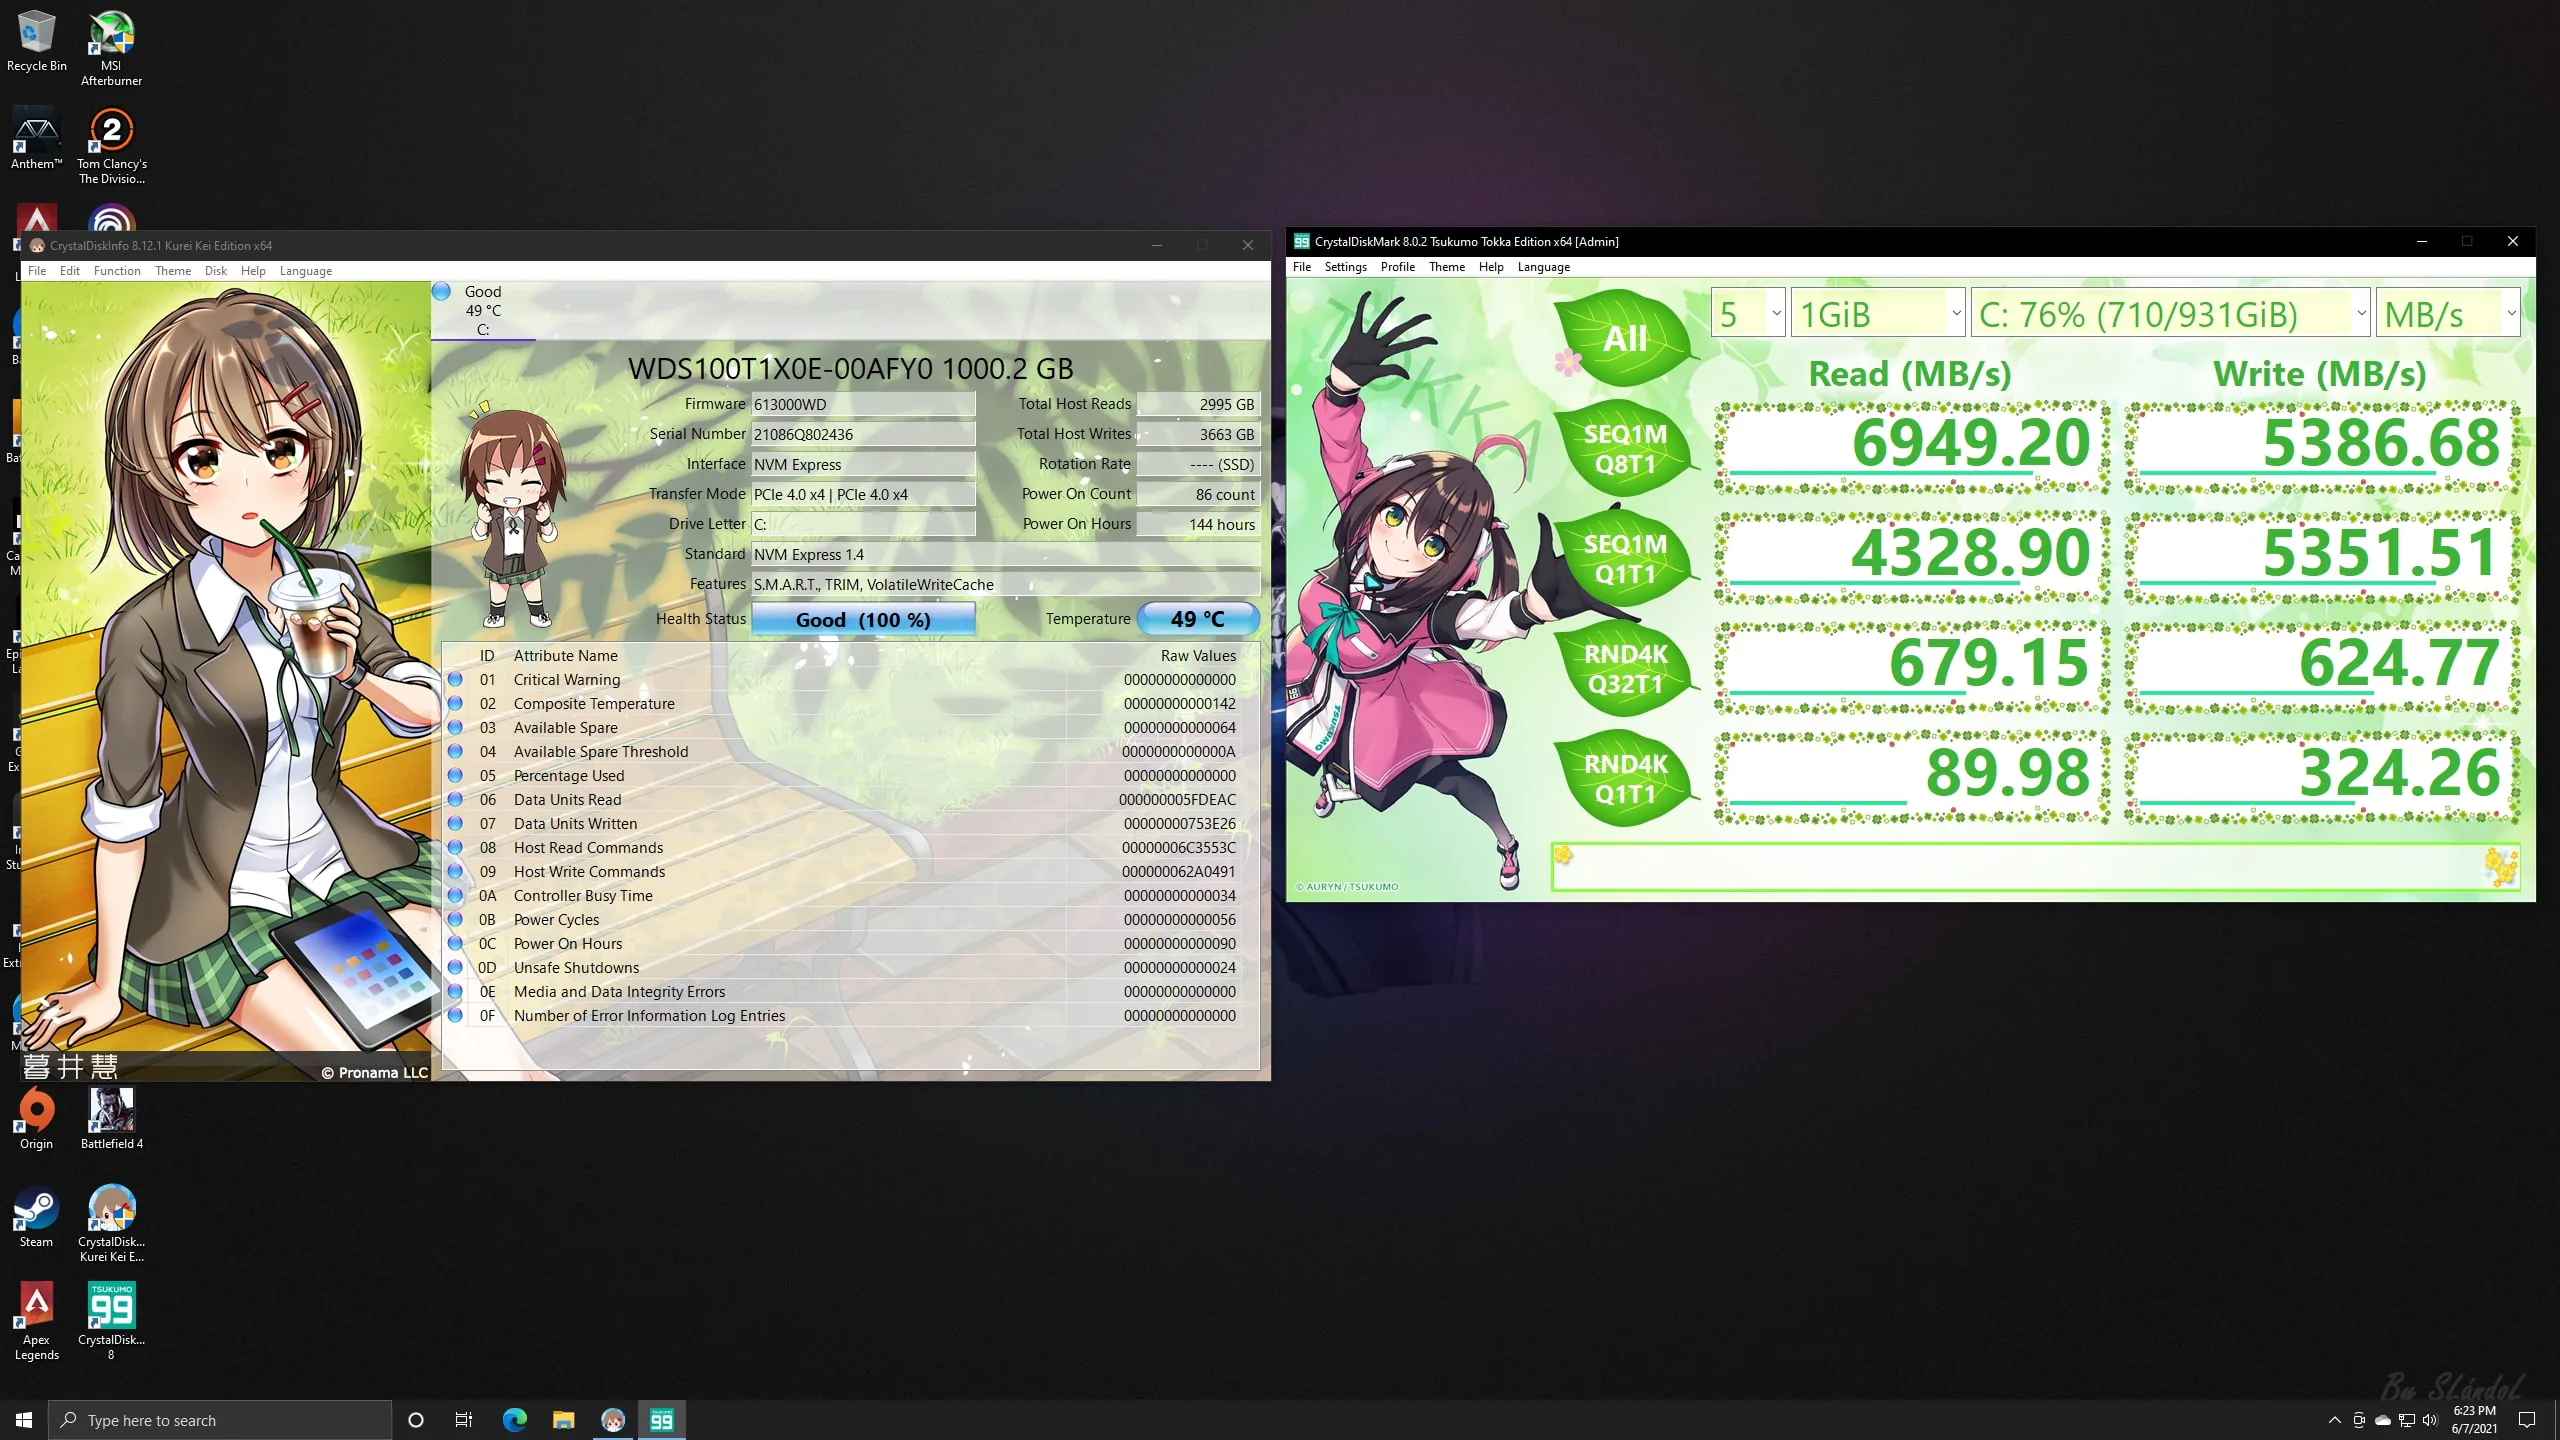Screen dimensions: 2560x1440
Task: Select the Battlefield 4 desktop shortcut
Action: (x=111, y=1118)
